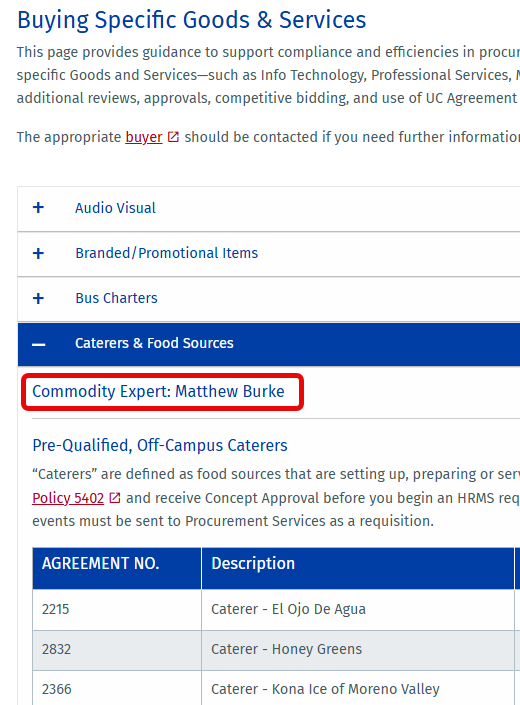Click the AGREEMENT NO. column header
This screenshot has height=705, width=520.
tap(117, 568)
